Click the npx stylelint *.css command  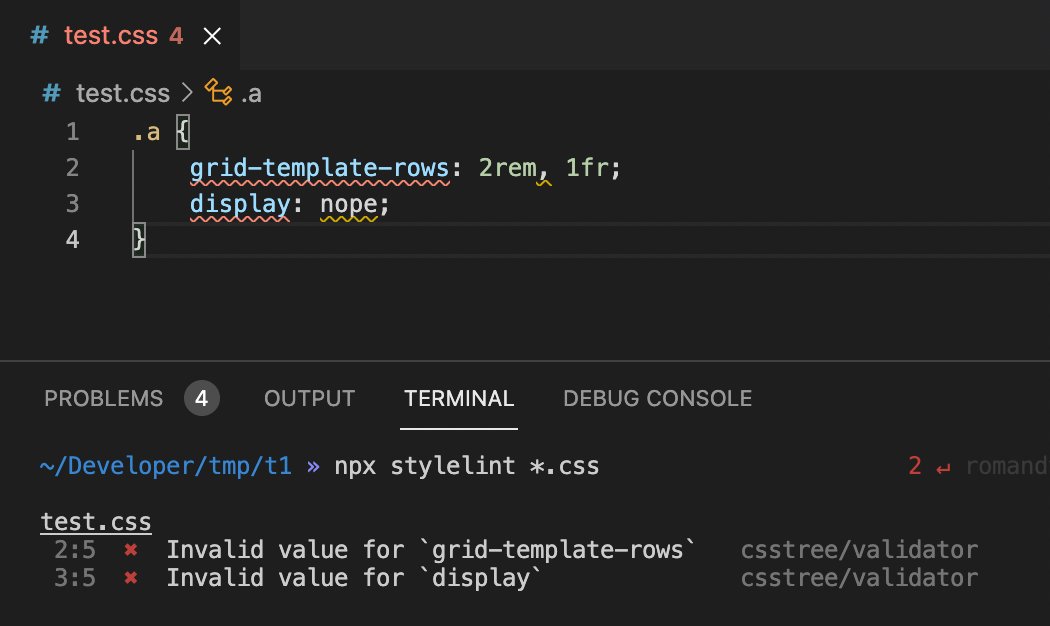click(x=467, y=466)
